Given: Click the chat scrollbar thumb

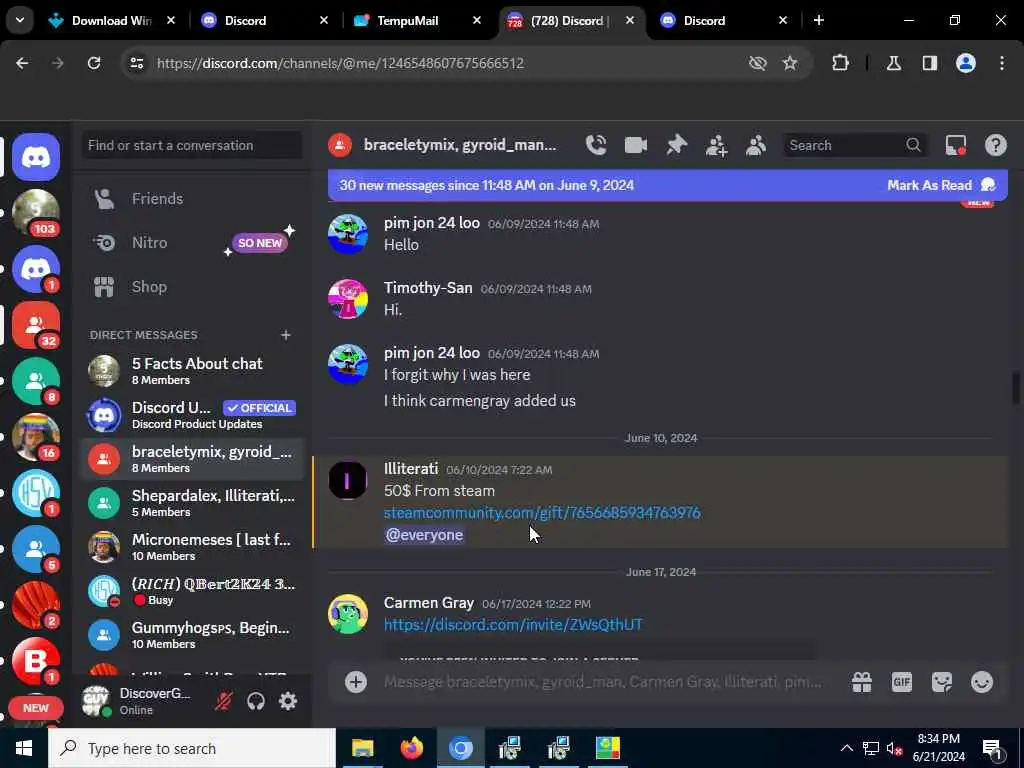Looking at the screenshot, I should pos(1016,389).
